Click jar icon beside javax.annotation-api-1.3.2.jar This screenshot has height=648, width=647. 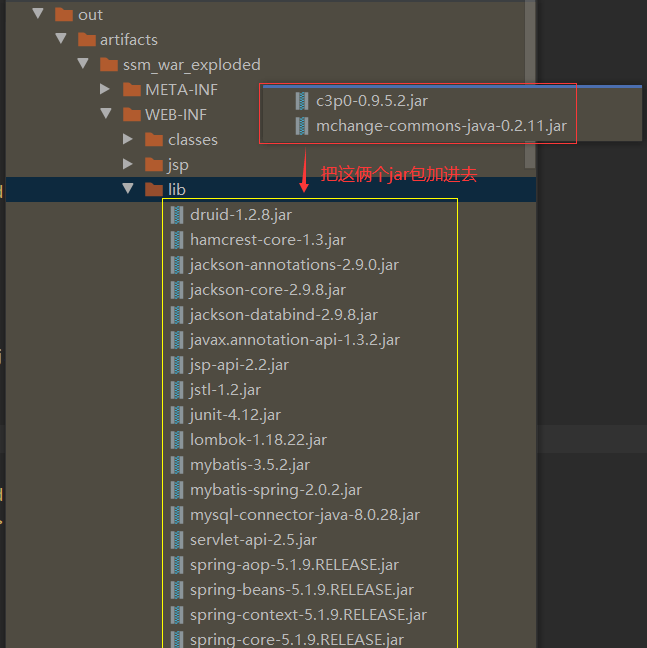click(x=177, y=340)
